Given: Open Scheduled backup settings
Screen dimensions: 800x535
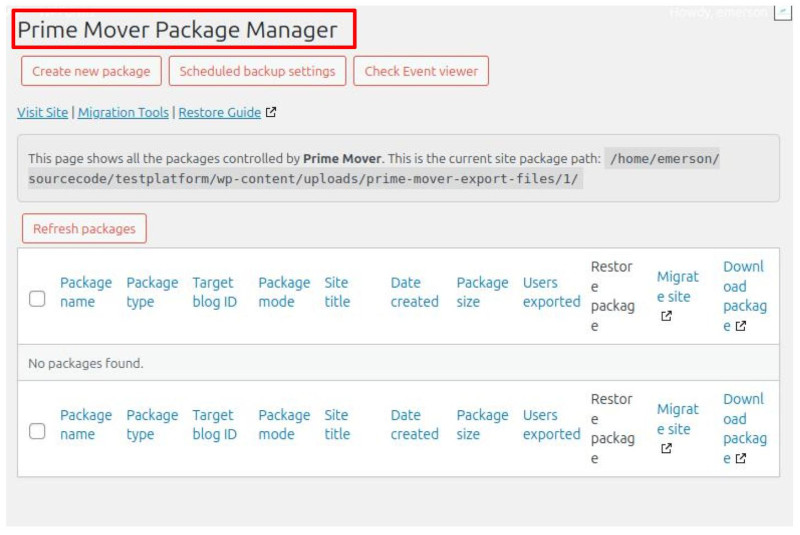Looking at the screenshot, I should (257, 71).
